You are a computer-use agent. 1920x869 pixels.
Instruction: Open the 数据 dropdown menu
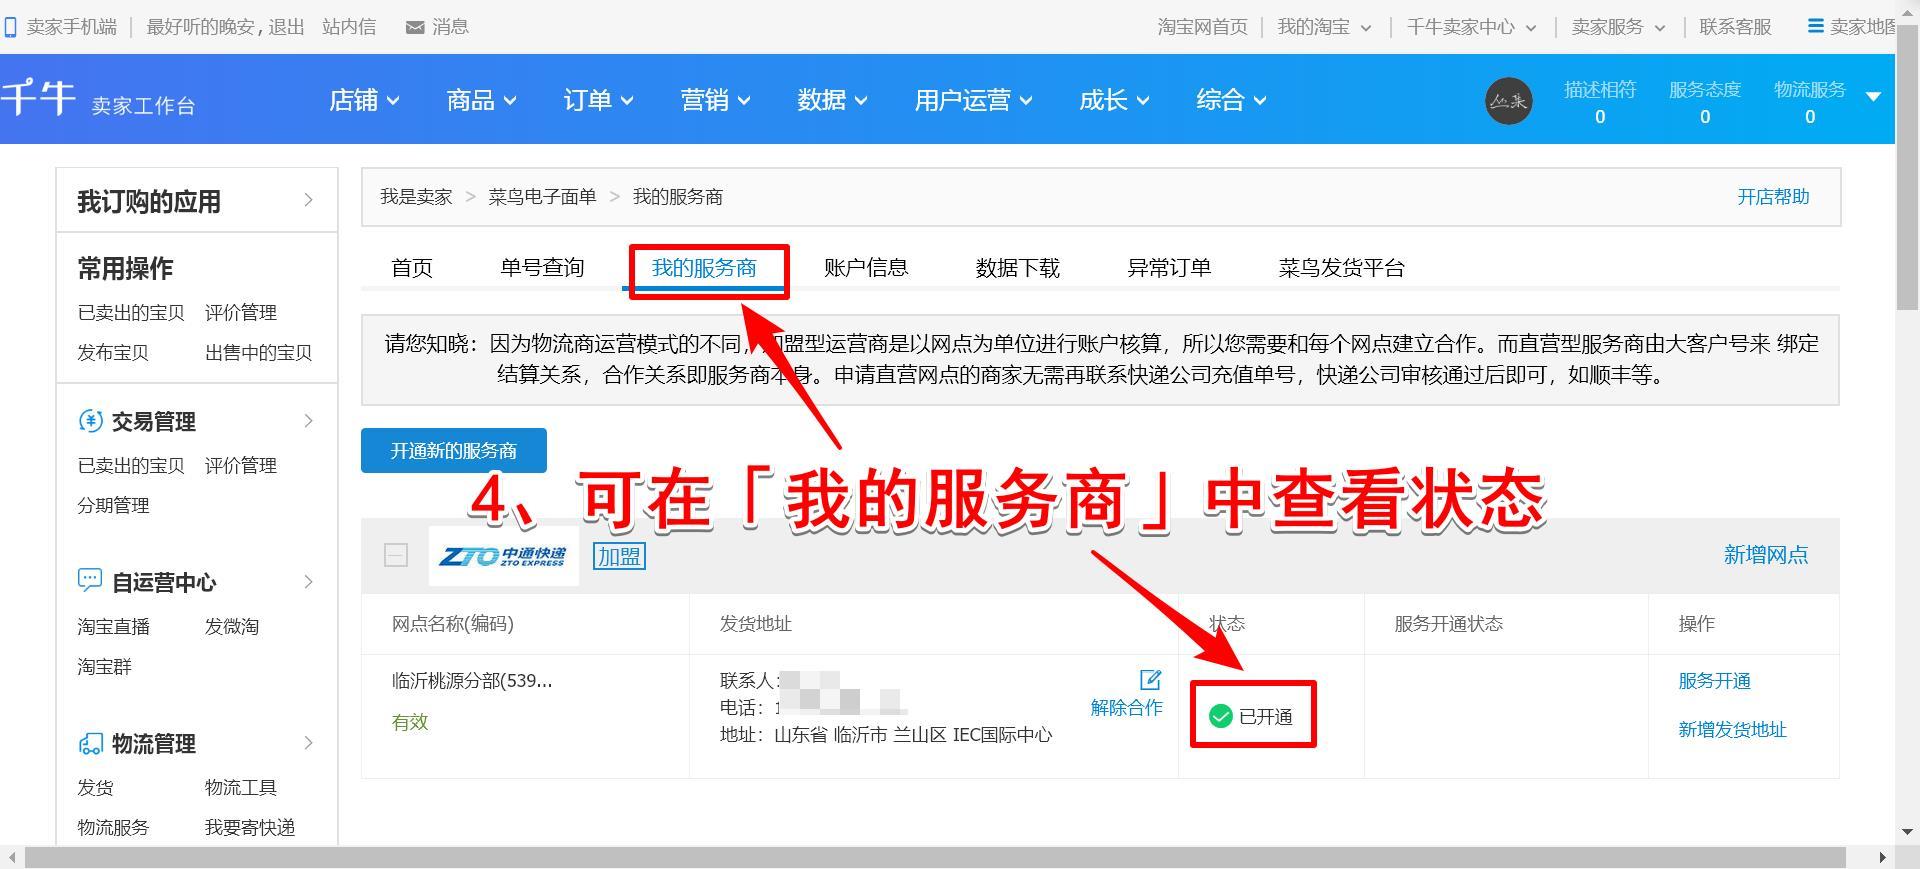coord(832,100)
